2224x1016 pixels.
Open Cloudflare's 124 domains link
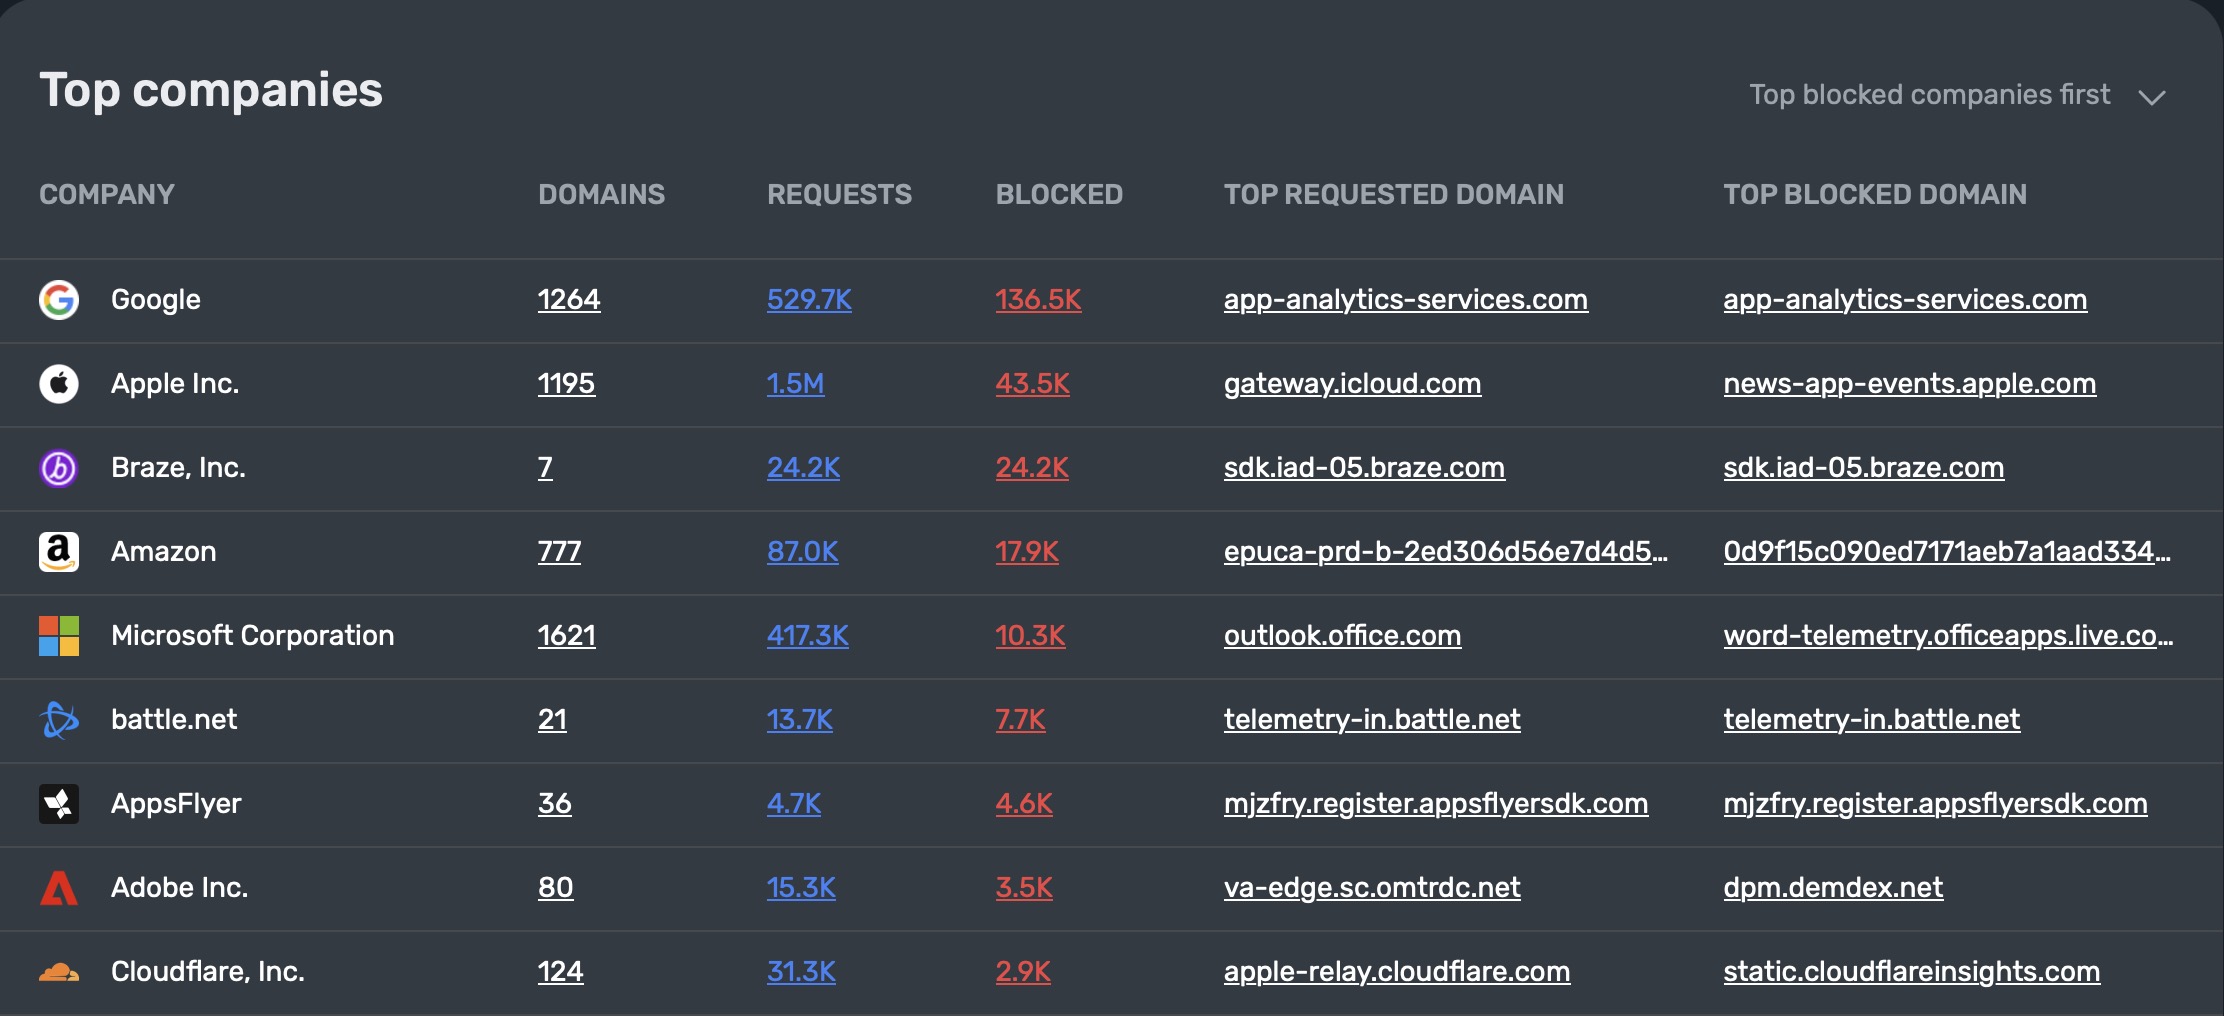[x=560, y=972]
